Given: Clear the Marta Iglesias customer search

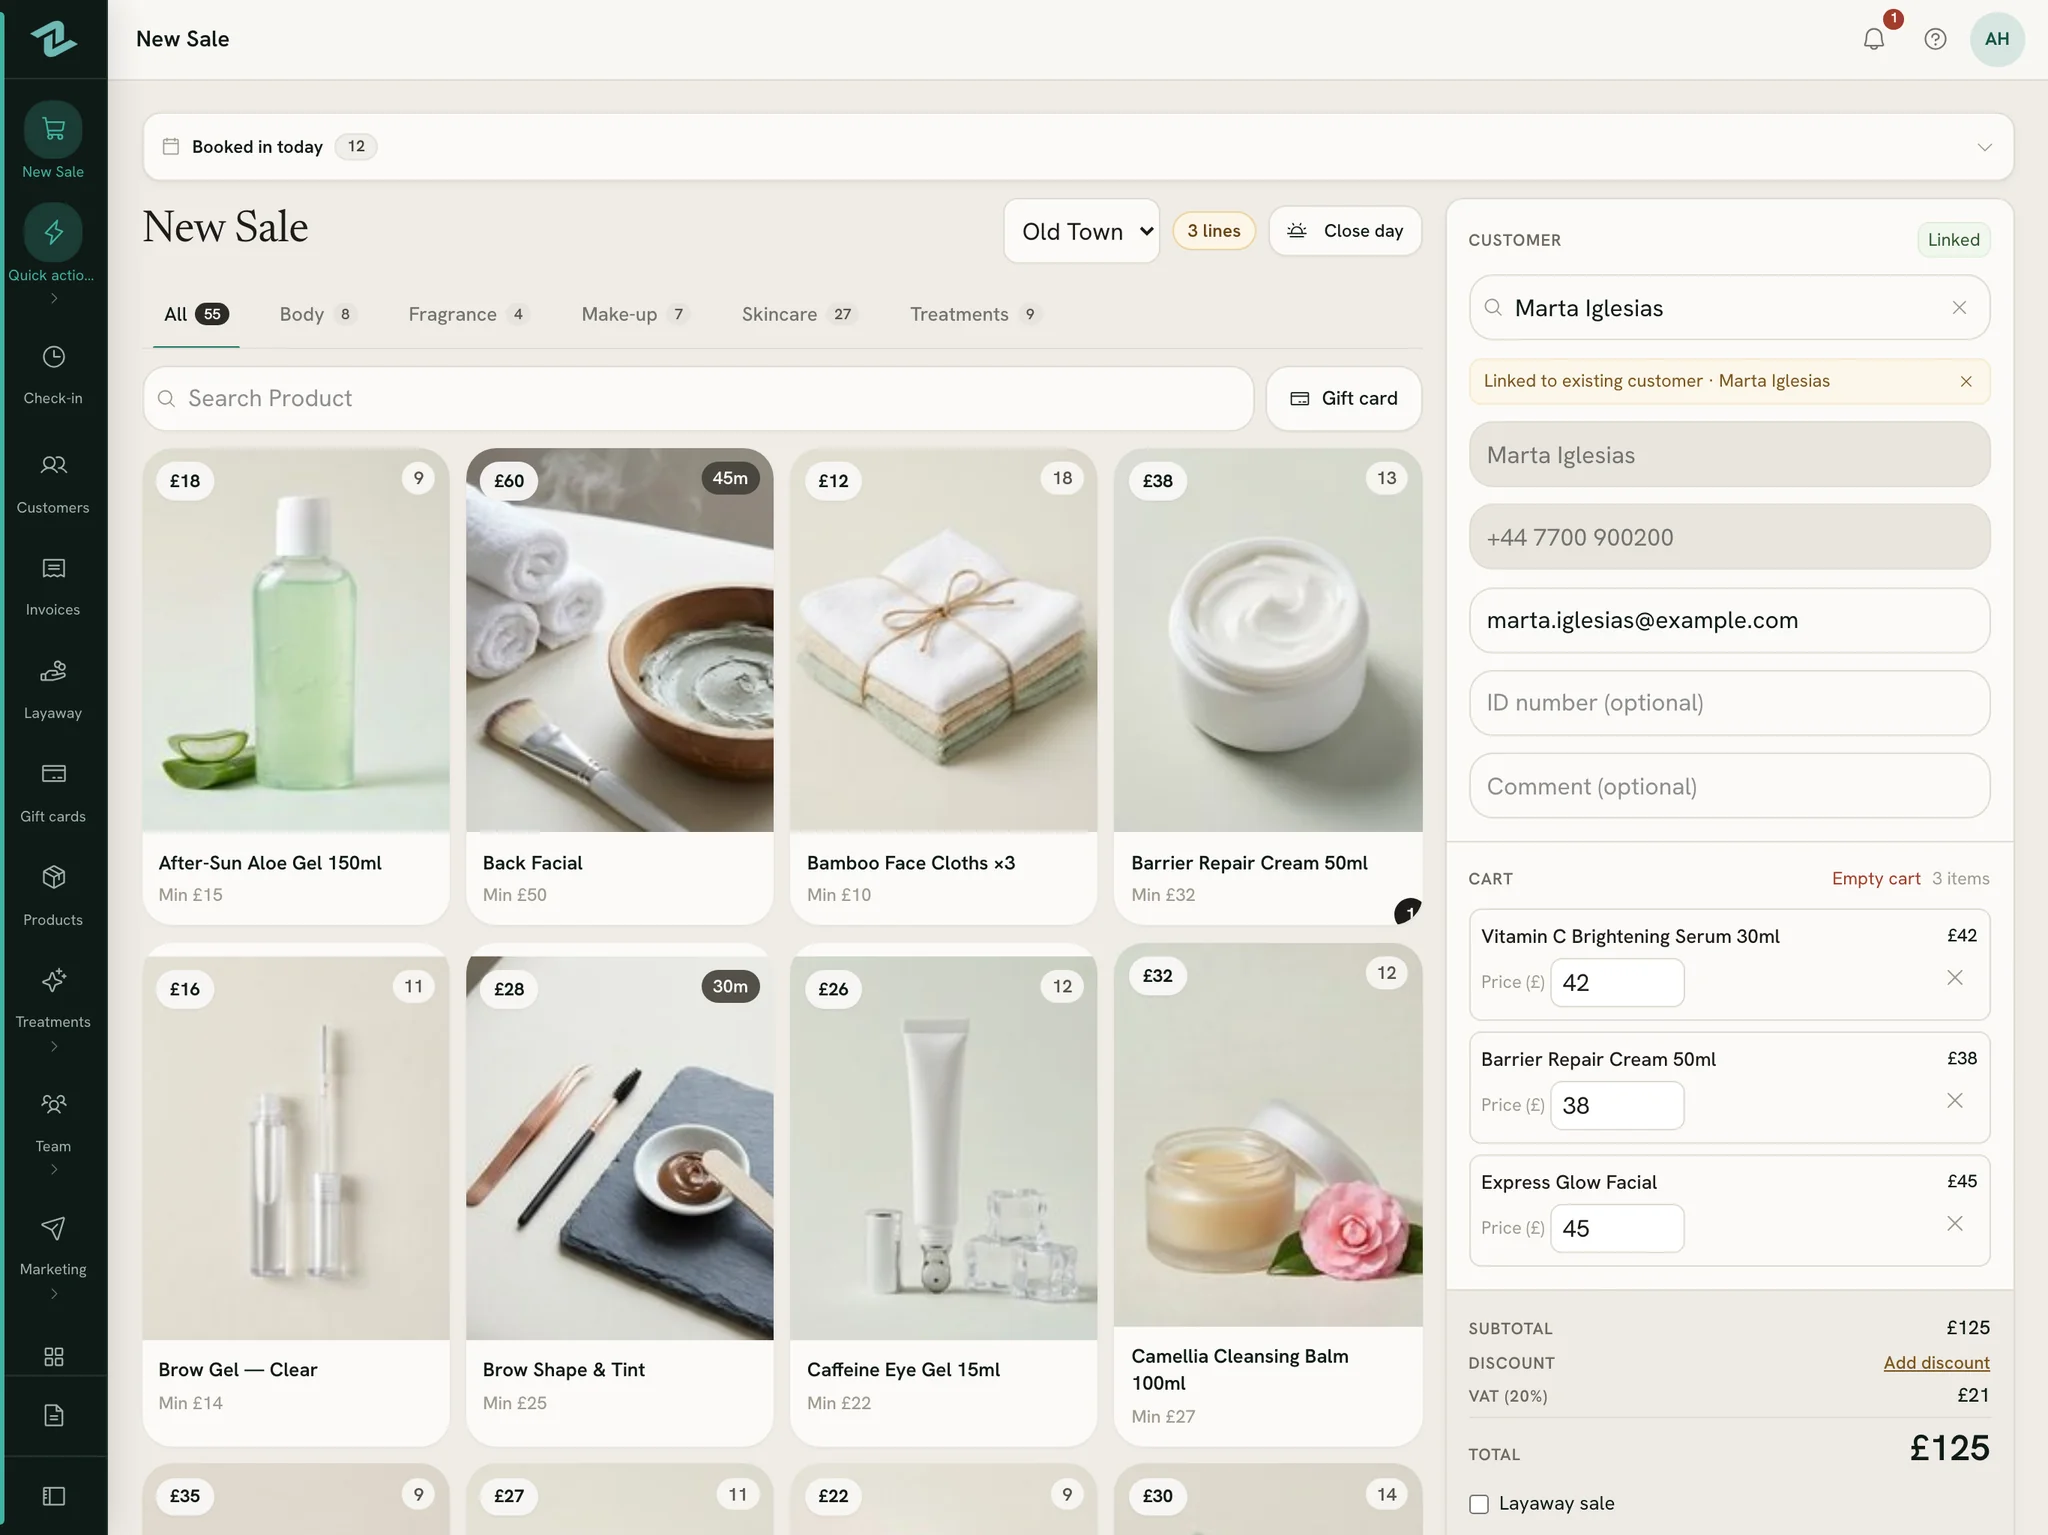Looking at the screenshot, I should click(1959, 308).
